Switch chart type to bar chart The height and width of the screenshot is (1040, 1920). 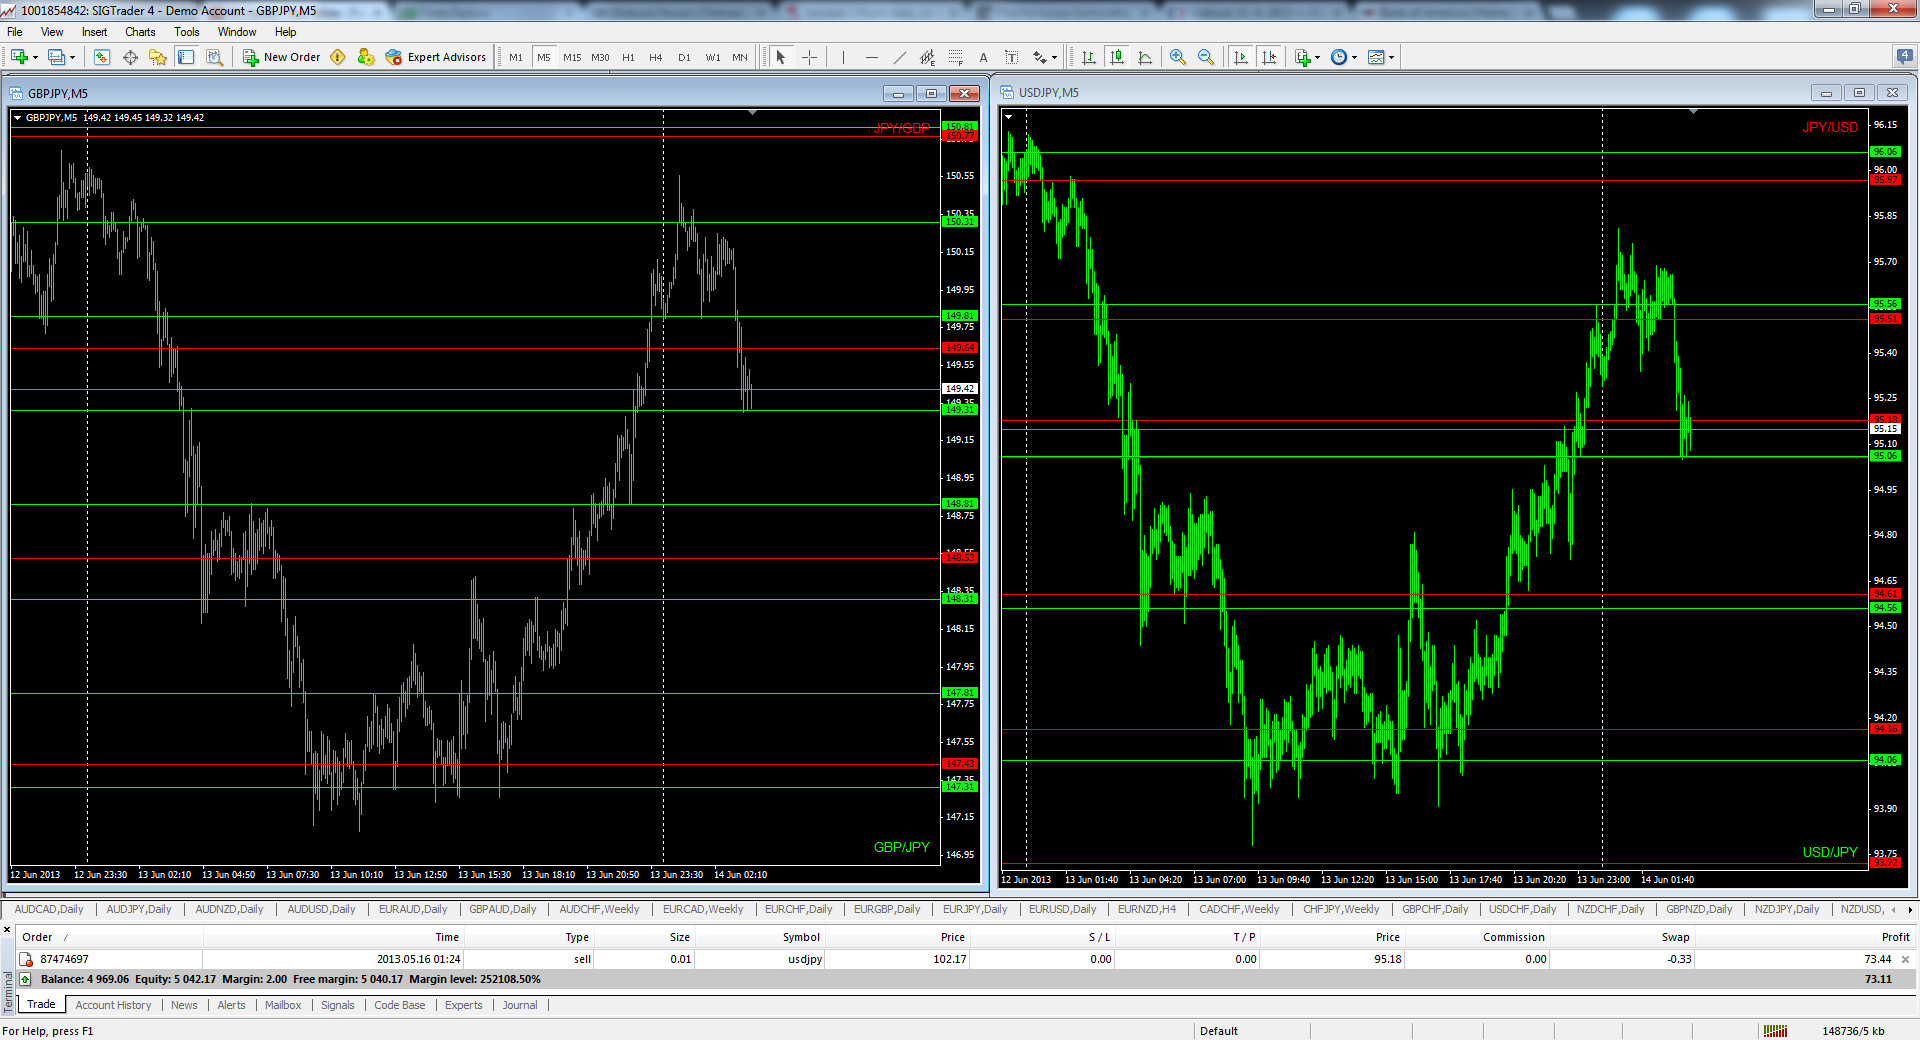(x=1088, y=57)
